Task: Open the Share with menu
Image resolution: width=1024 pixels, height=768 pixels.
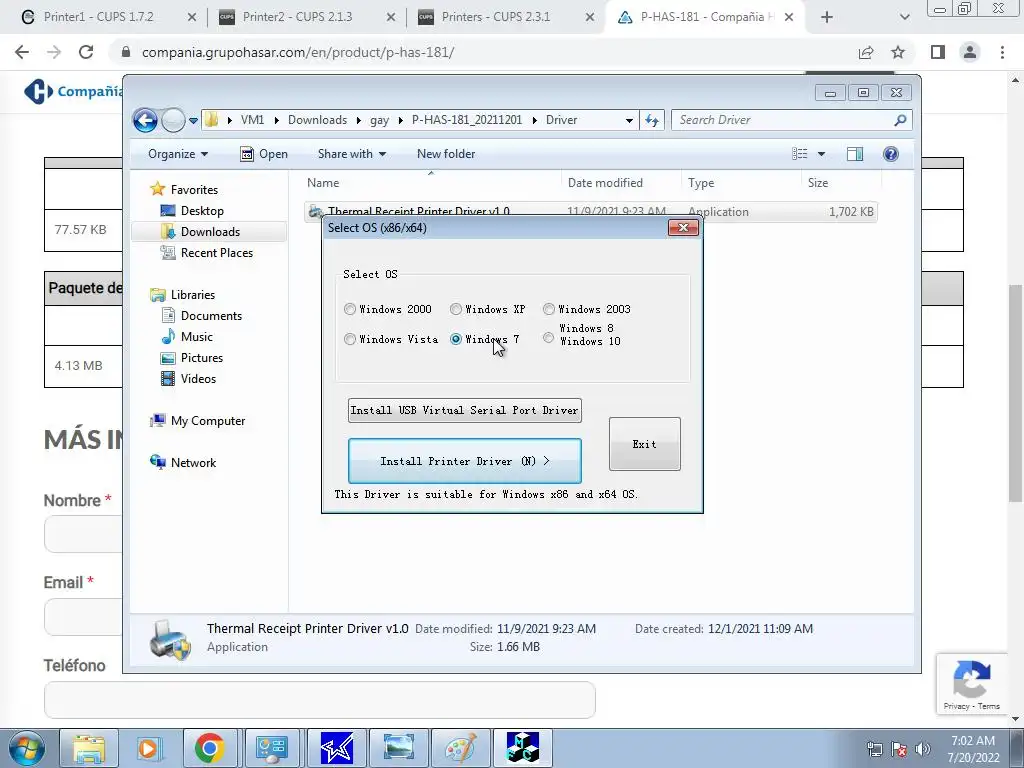Action: (351, 154)
